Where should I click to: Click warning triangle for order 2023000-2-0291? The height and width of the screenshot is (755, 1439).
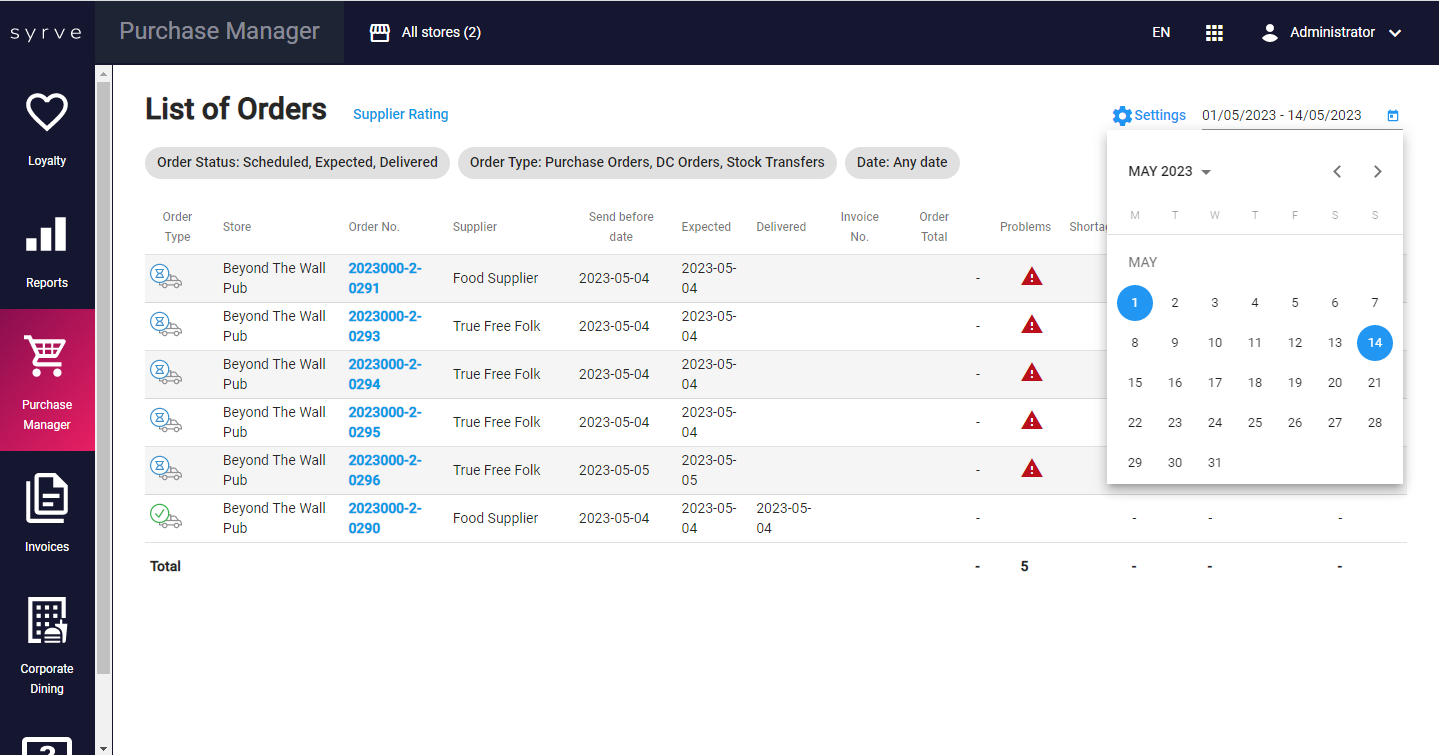pos(1032,277)
